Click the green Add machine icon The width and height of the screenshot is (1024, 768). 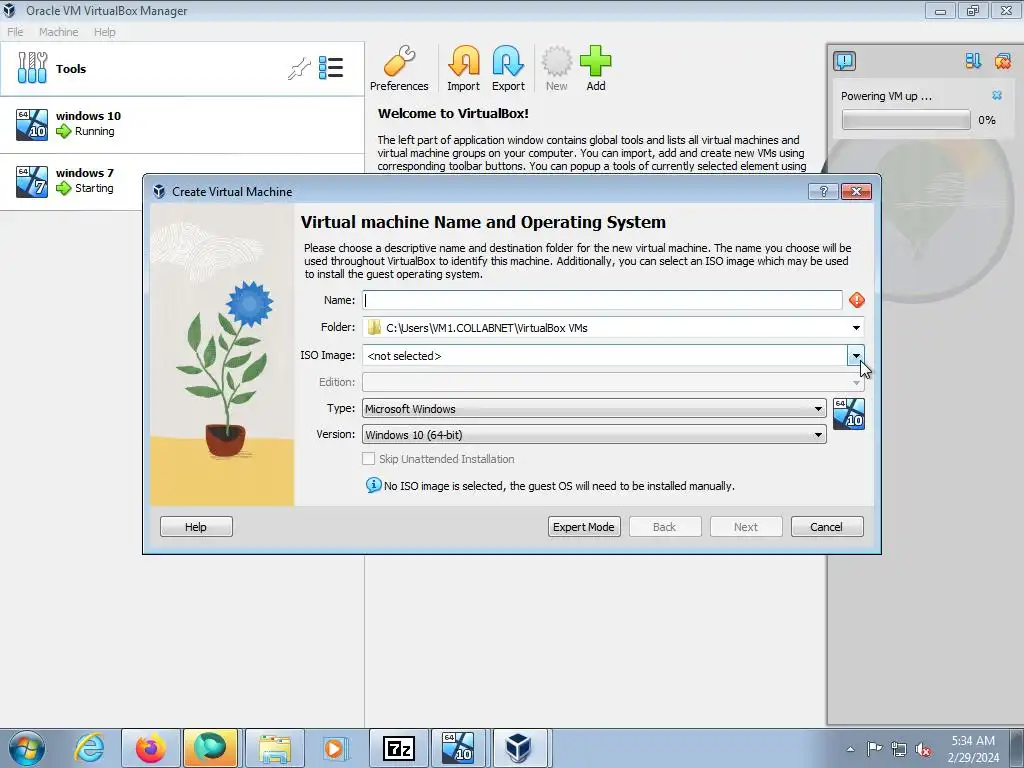[x=596, y=68]
